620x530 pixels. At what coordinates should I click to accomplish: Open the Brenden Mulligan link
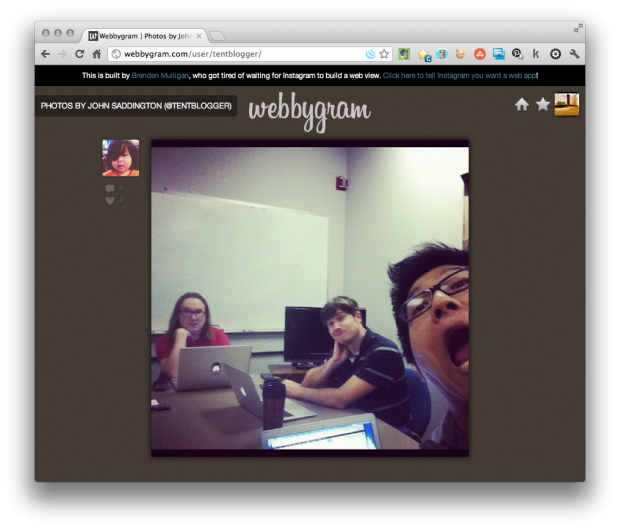click(x=160, y=76)
